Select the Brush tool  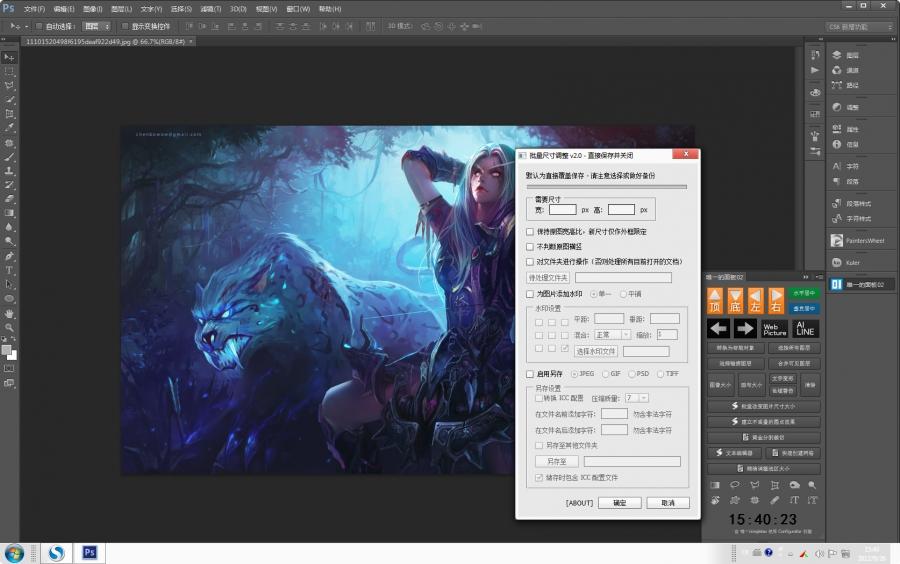(x=9, y=157)
